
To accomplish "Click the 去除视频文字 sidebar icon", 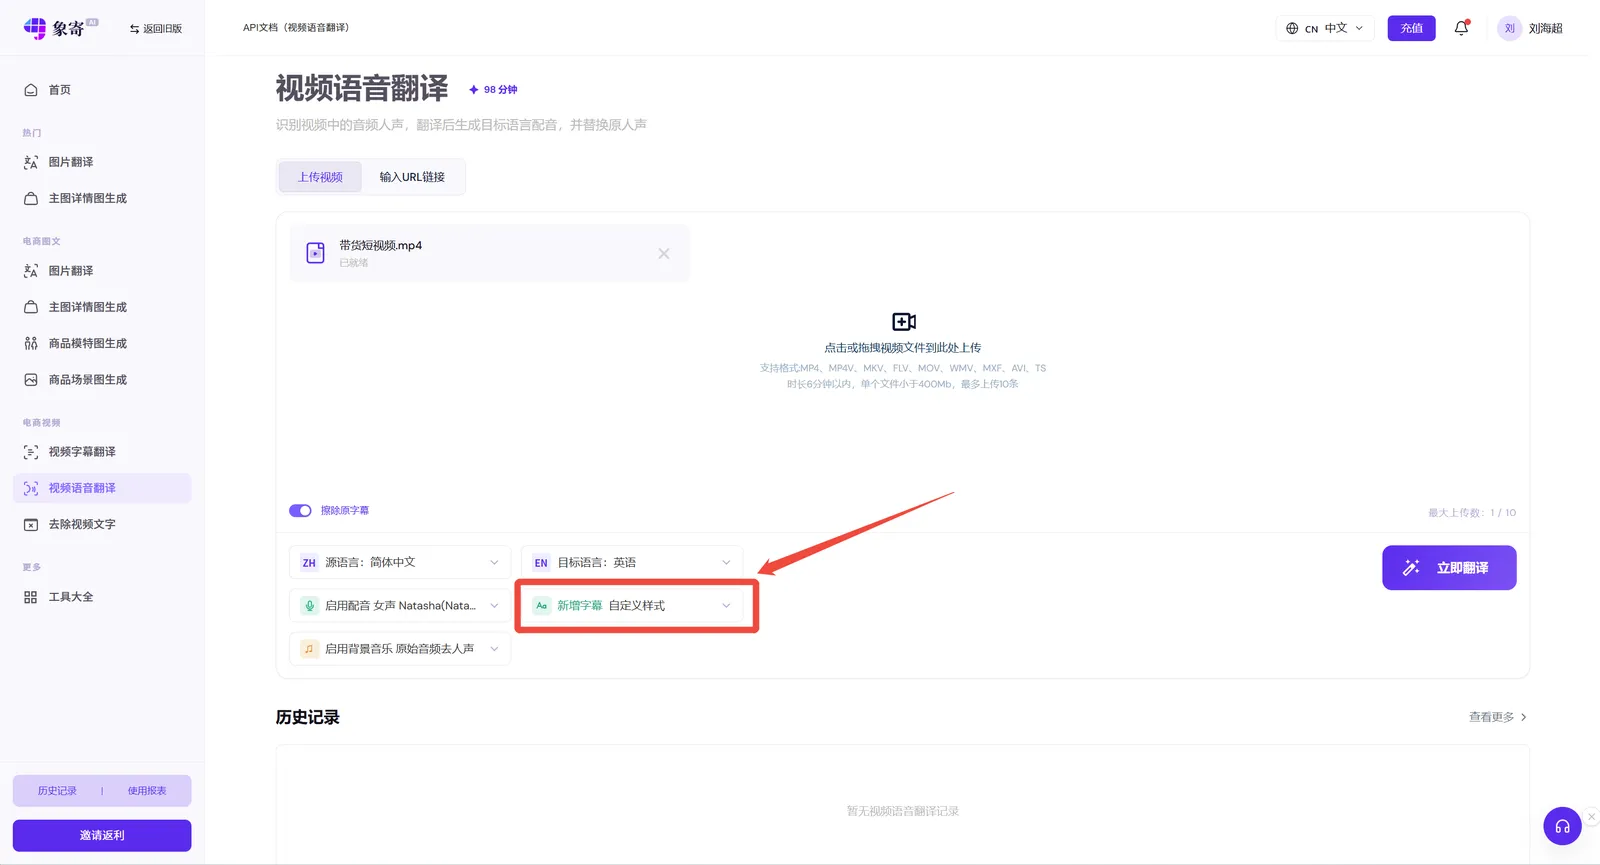I will point(31,524).
